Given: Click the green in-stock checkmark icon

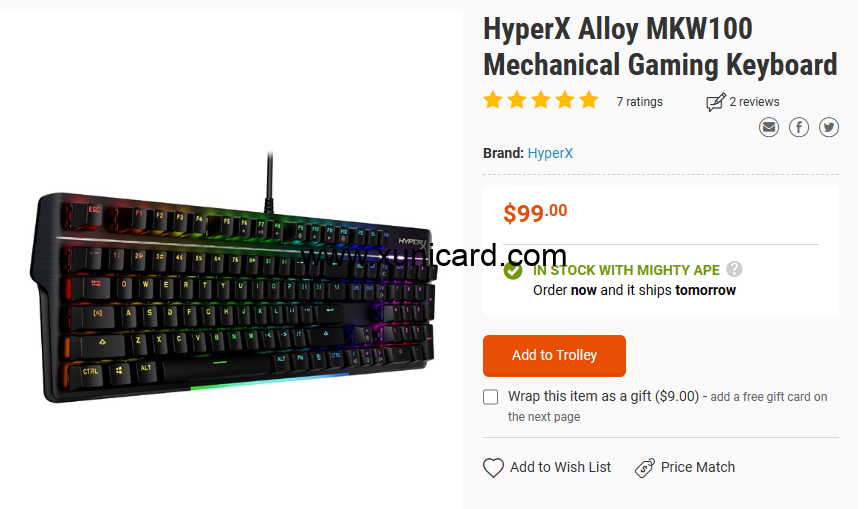Looking at the screenshot, I should [x=513, y=271].
